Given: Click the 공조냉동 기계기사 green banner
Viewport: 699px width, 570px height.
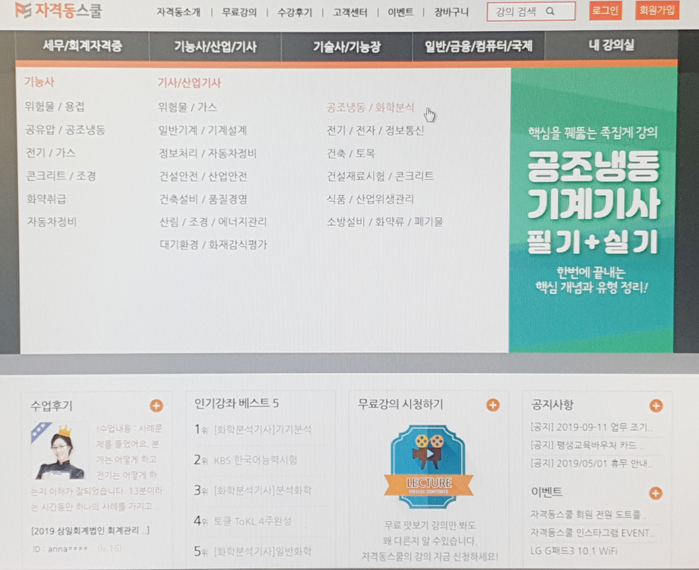Looking at the screenshot, I should pos(592,209).
